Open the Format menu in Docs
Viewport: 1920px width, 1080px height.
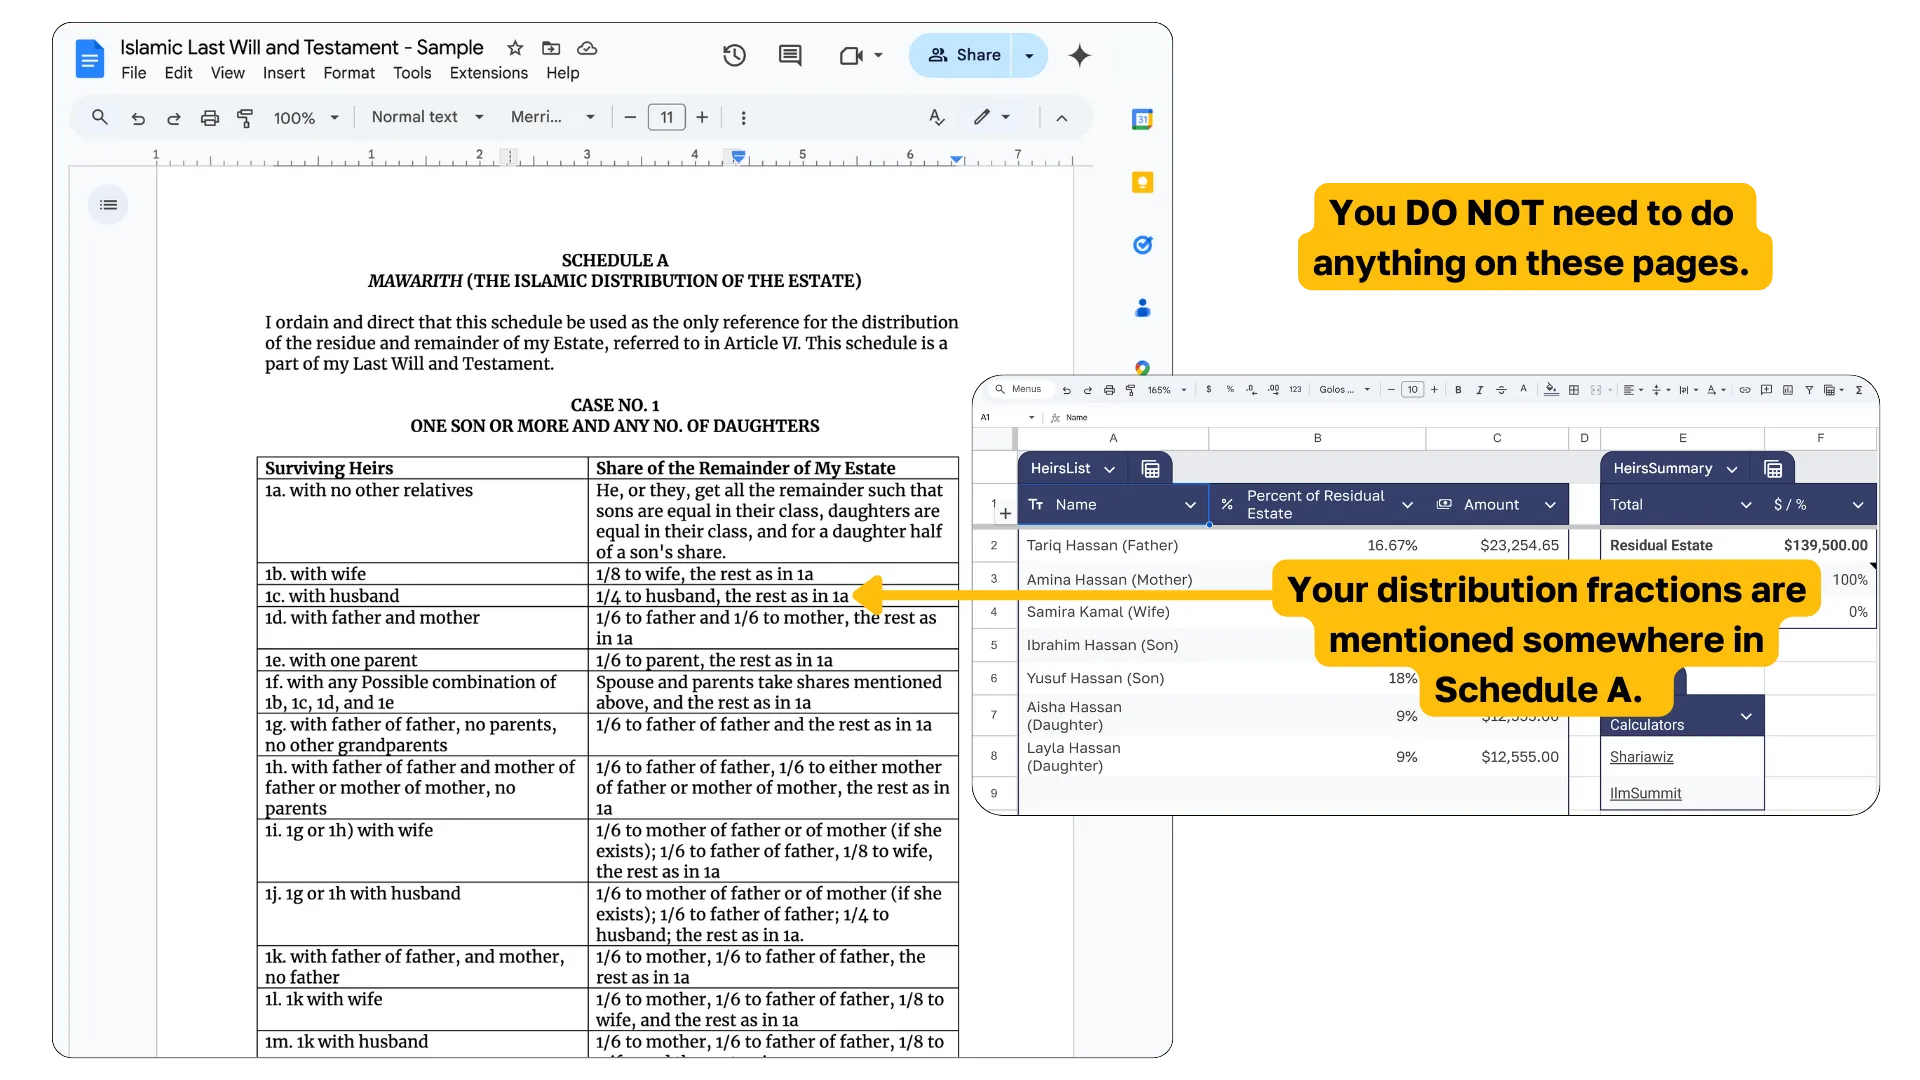coord(349,73)
